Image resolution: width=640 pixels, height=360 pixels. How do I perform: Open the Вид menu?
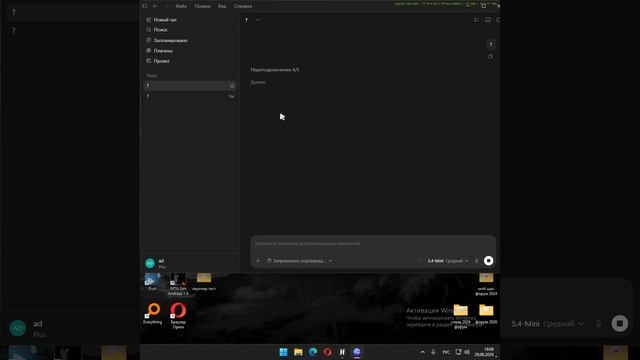222,6
